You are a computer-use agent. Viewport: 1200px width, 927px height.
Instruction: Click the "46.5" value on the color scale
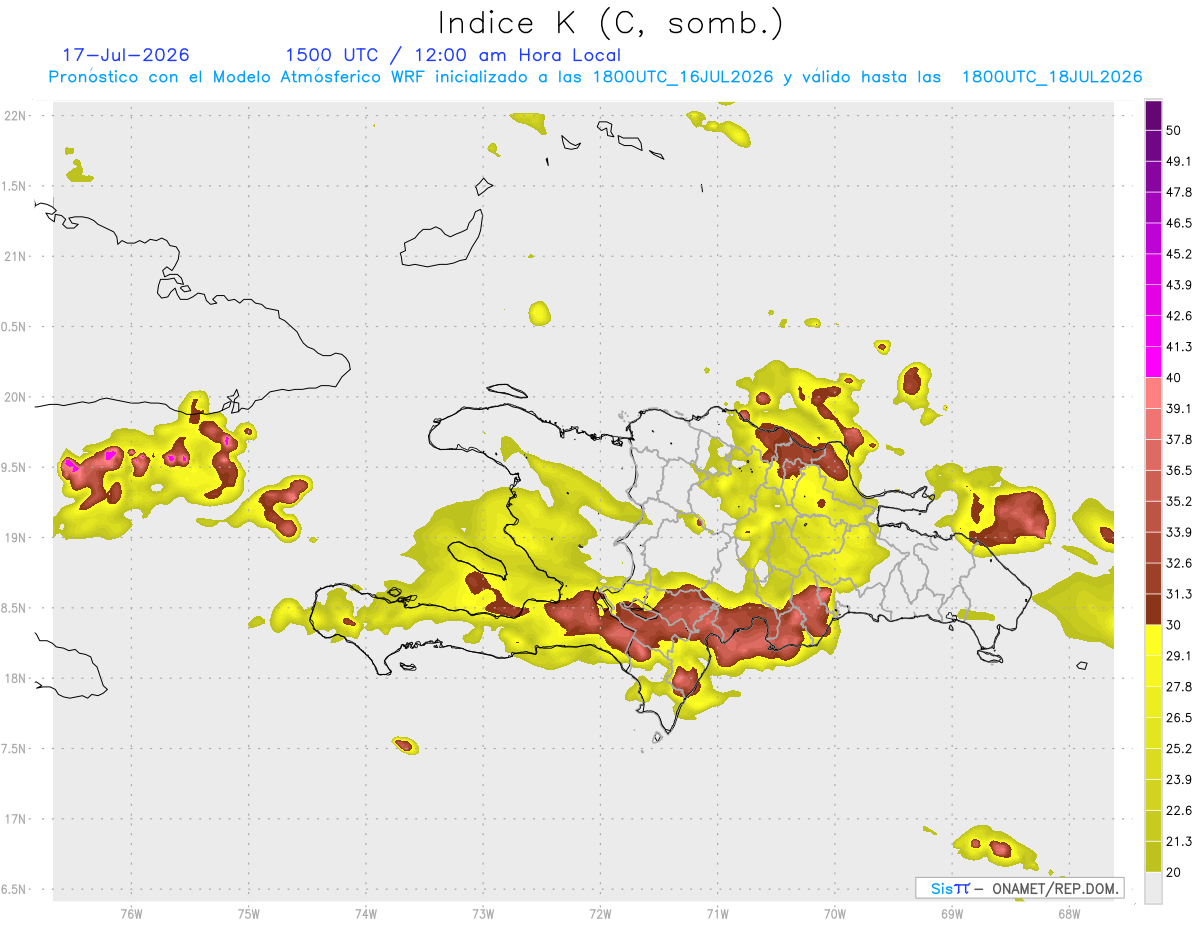point(1179,223)
